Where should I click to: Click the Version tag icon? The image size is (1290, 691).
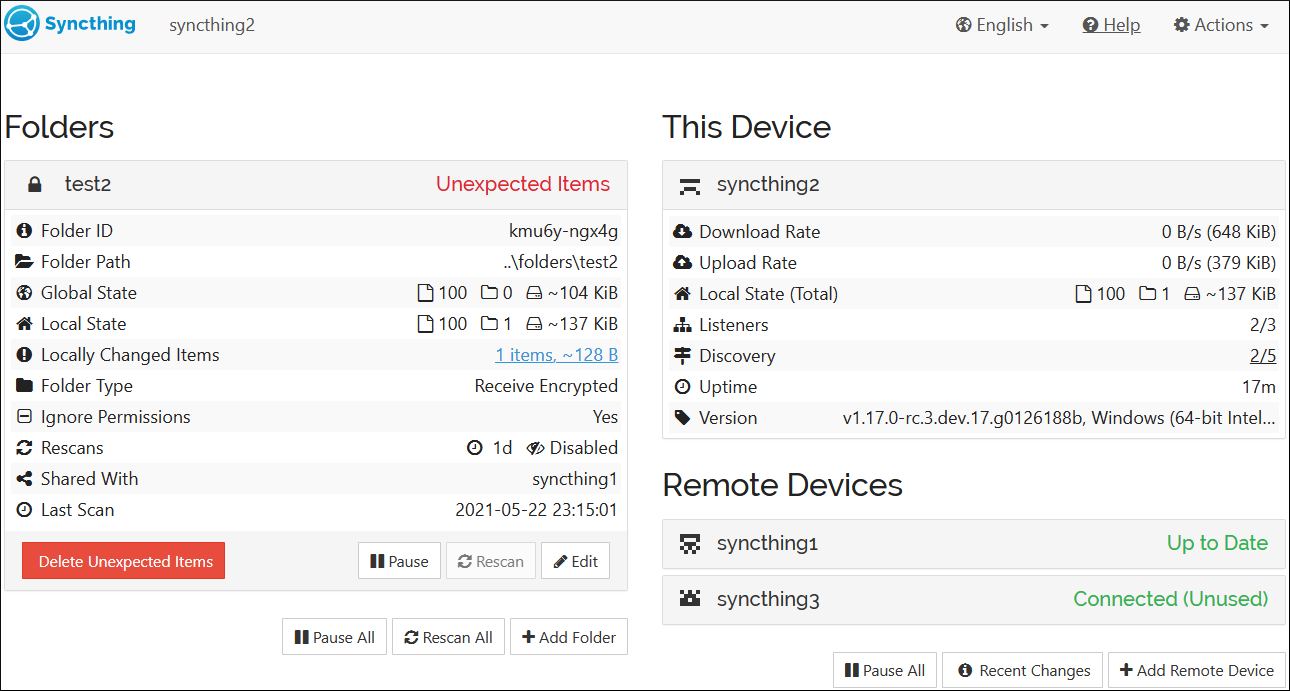coord(682,417)
